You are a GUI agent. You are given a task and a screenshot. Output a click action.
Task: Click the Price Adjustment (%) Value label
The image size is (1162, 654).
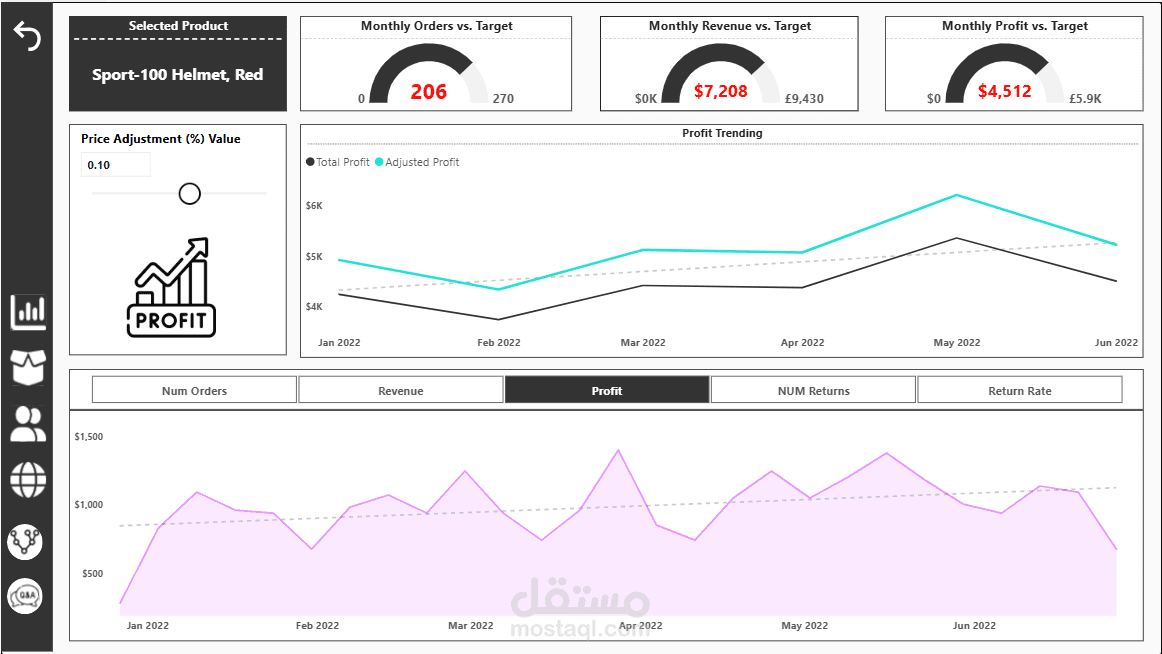click(161, 139)
